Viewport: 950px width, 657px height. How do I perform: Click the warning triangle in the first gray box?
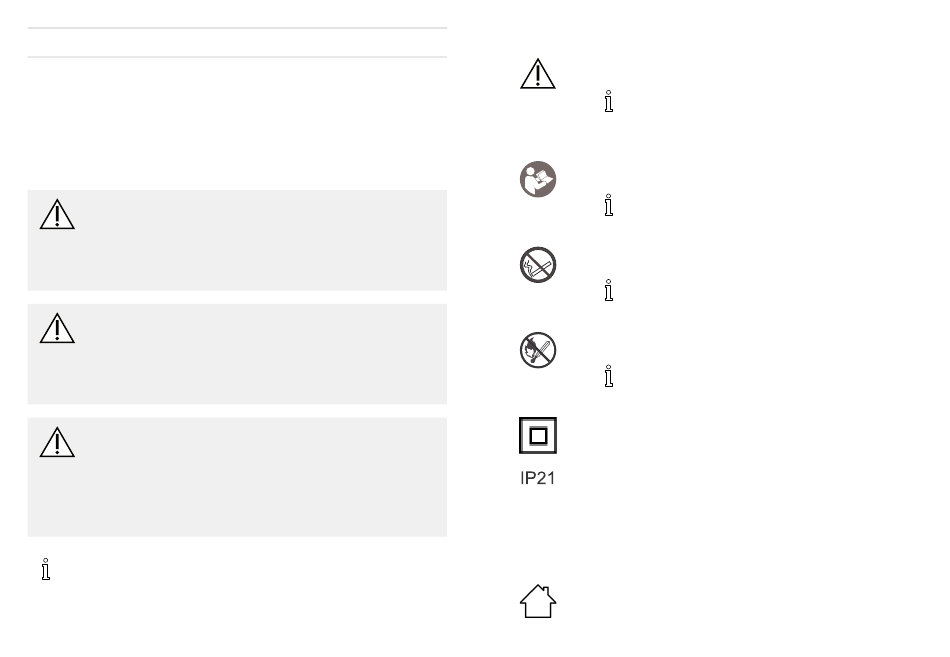pos(57,215)
